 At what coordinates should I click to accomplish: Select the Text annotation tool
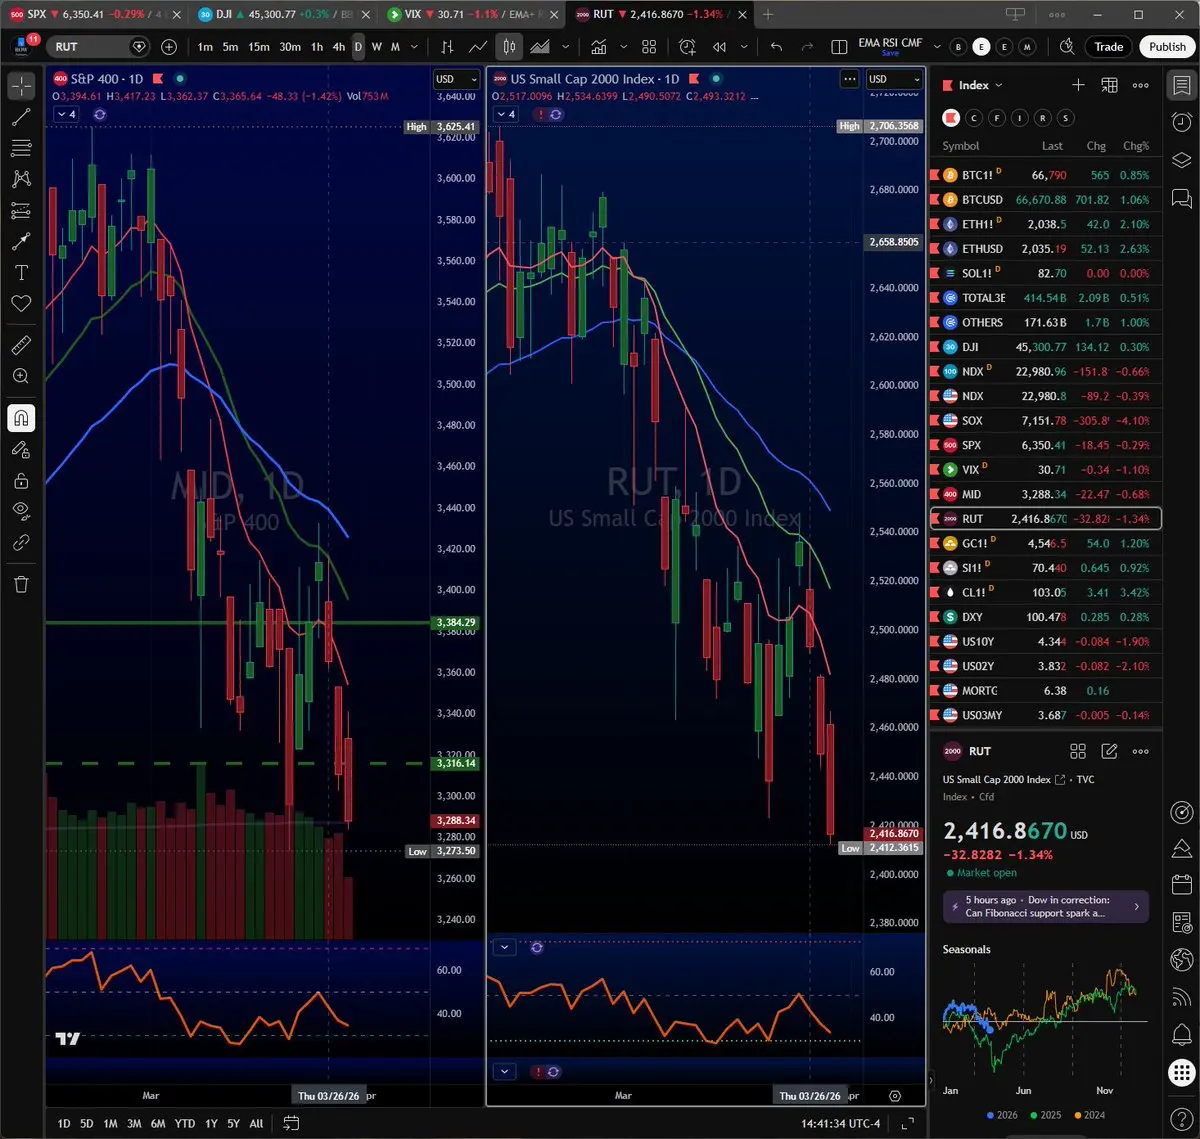tap(21, 272)
